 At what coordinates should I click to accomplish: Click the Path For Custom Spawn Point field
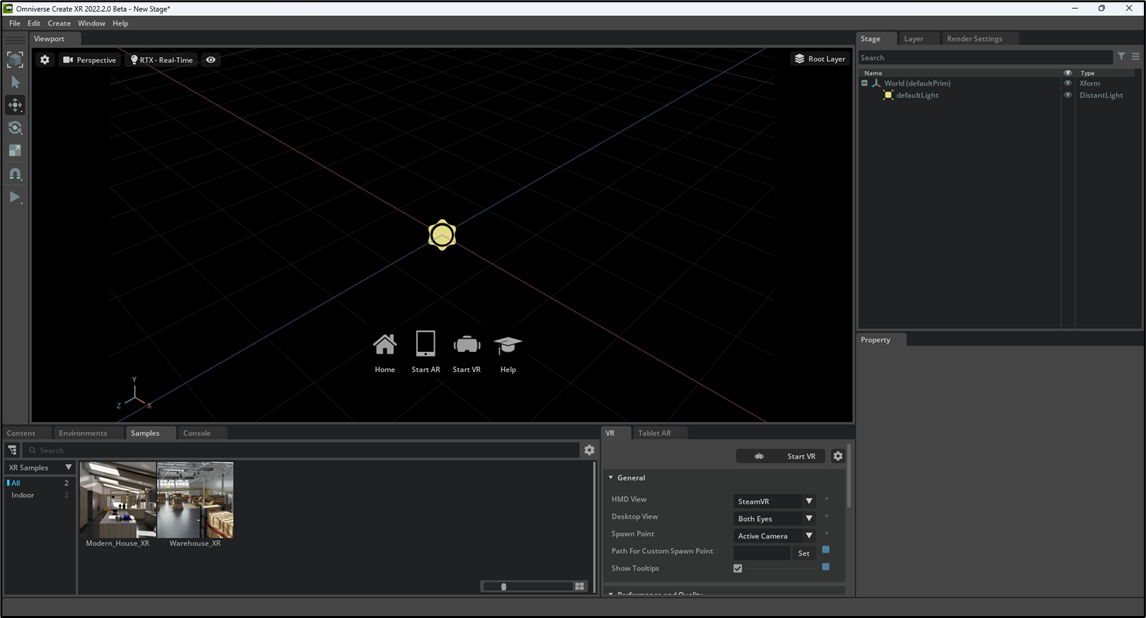762,553
